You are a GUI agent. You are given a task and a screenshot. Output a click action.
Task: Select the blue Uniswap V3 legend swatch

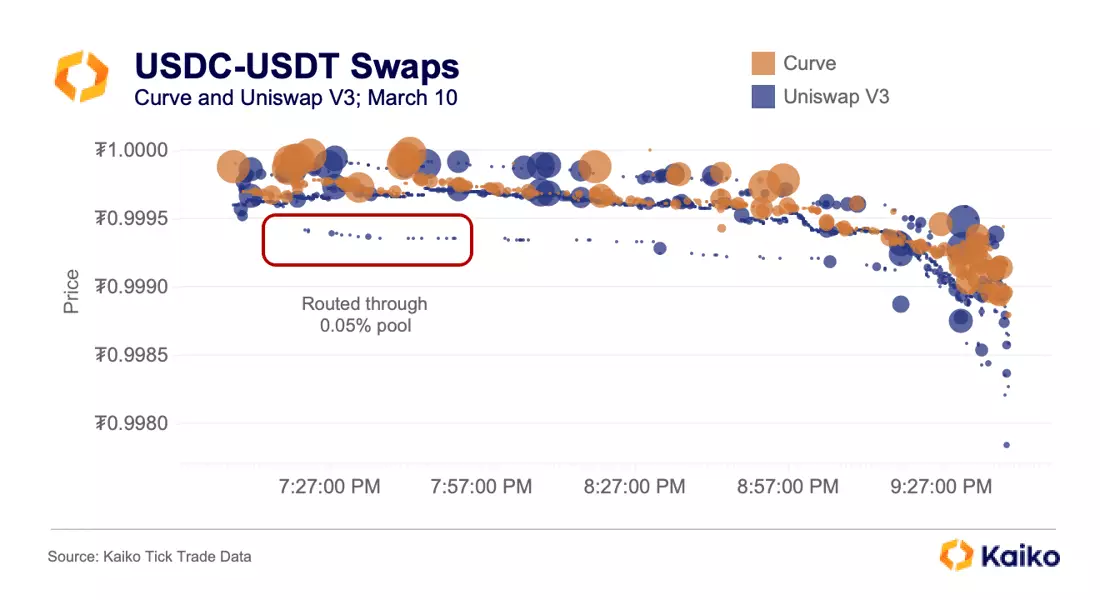763,96
